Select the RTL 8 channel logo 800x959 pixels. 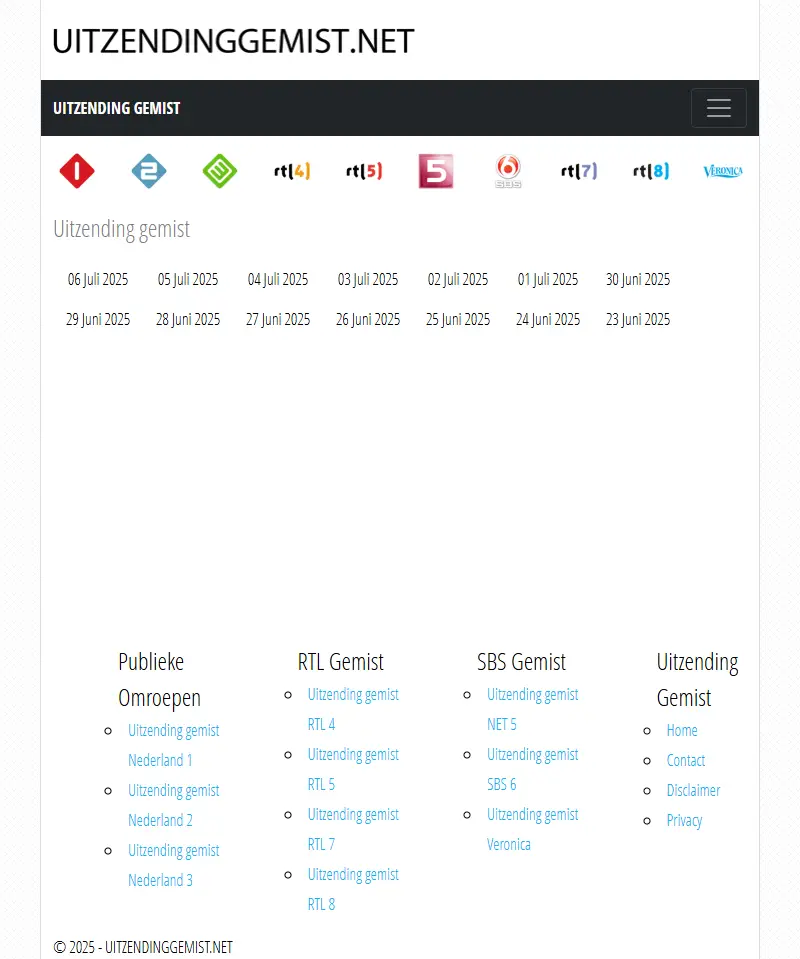point(651,171)
